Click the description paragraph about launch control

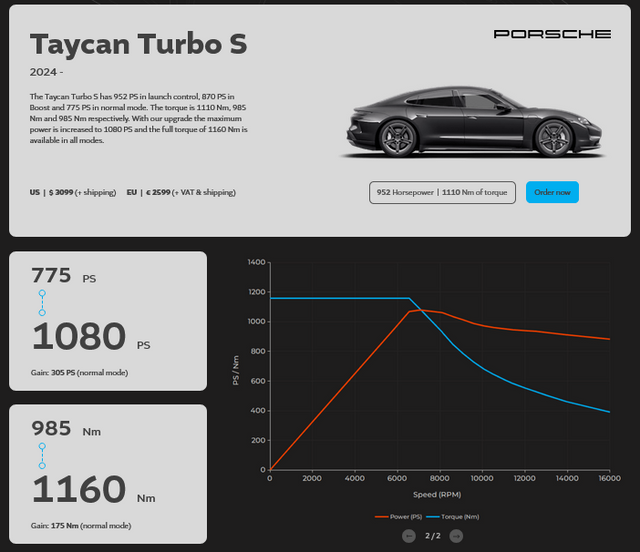click(x=138, y=118)
